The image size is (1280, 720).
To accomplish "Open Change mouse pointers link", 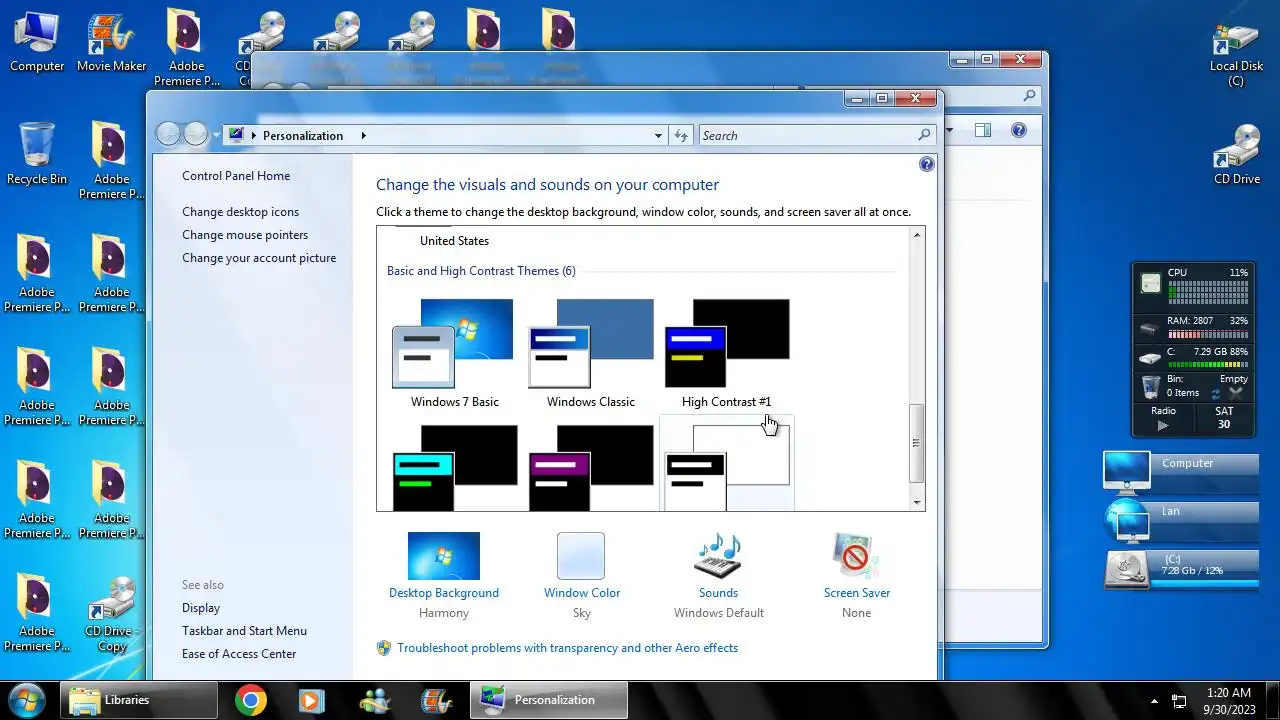I will pyautogui.click(x=245, y=235).
